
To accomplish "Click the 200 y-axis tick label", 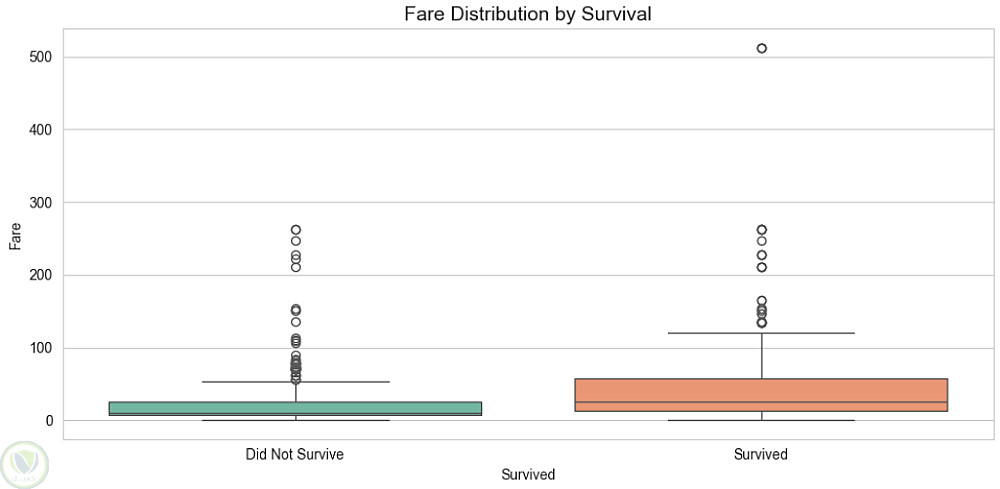I will tap(42, 275).
